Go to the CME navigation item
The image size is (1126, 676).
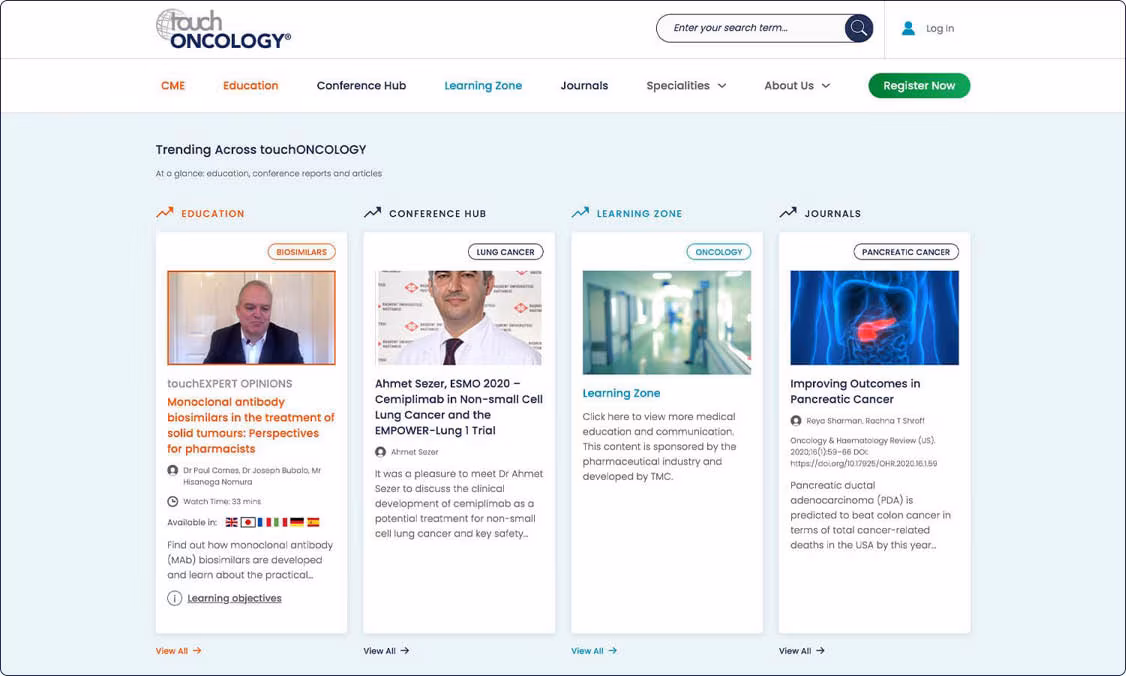[173, 85]
